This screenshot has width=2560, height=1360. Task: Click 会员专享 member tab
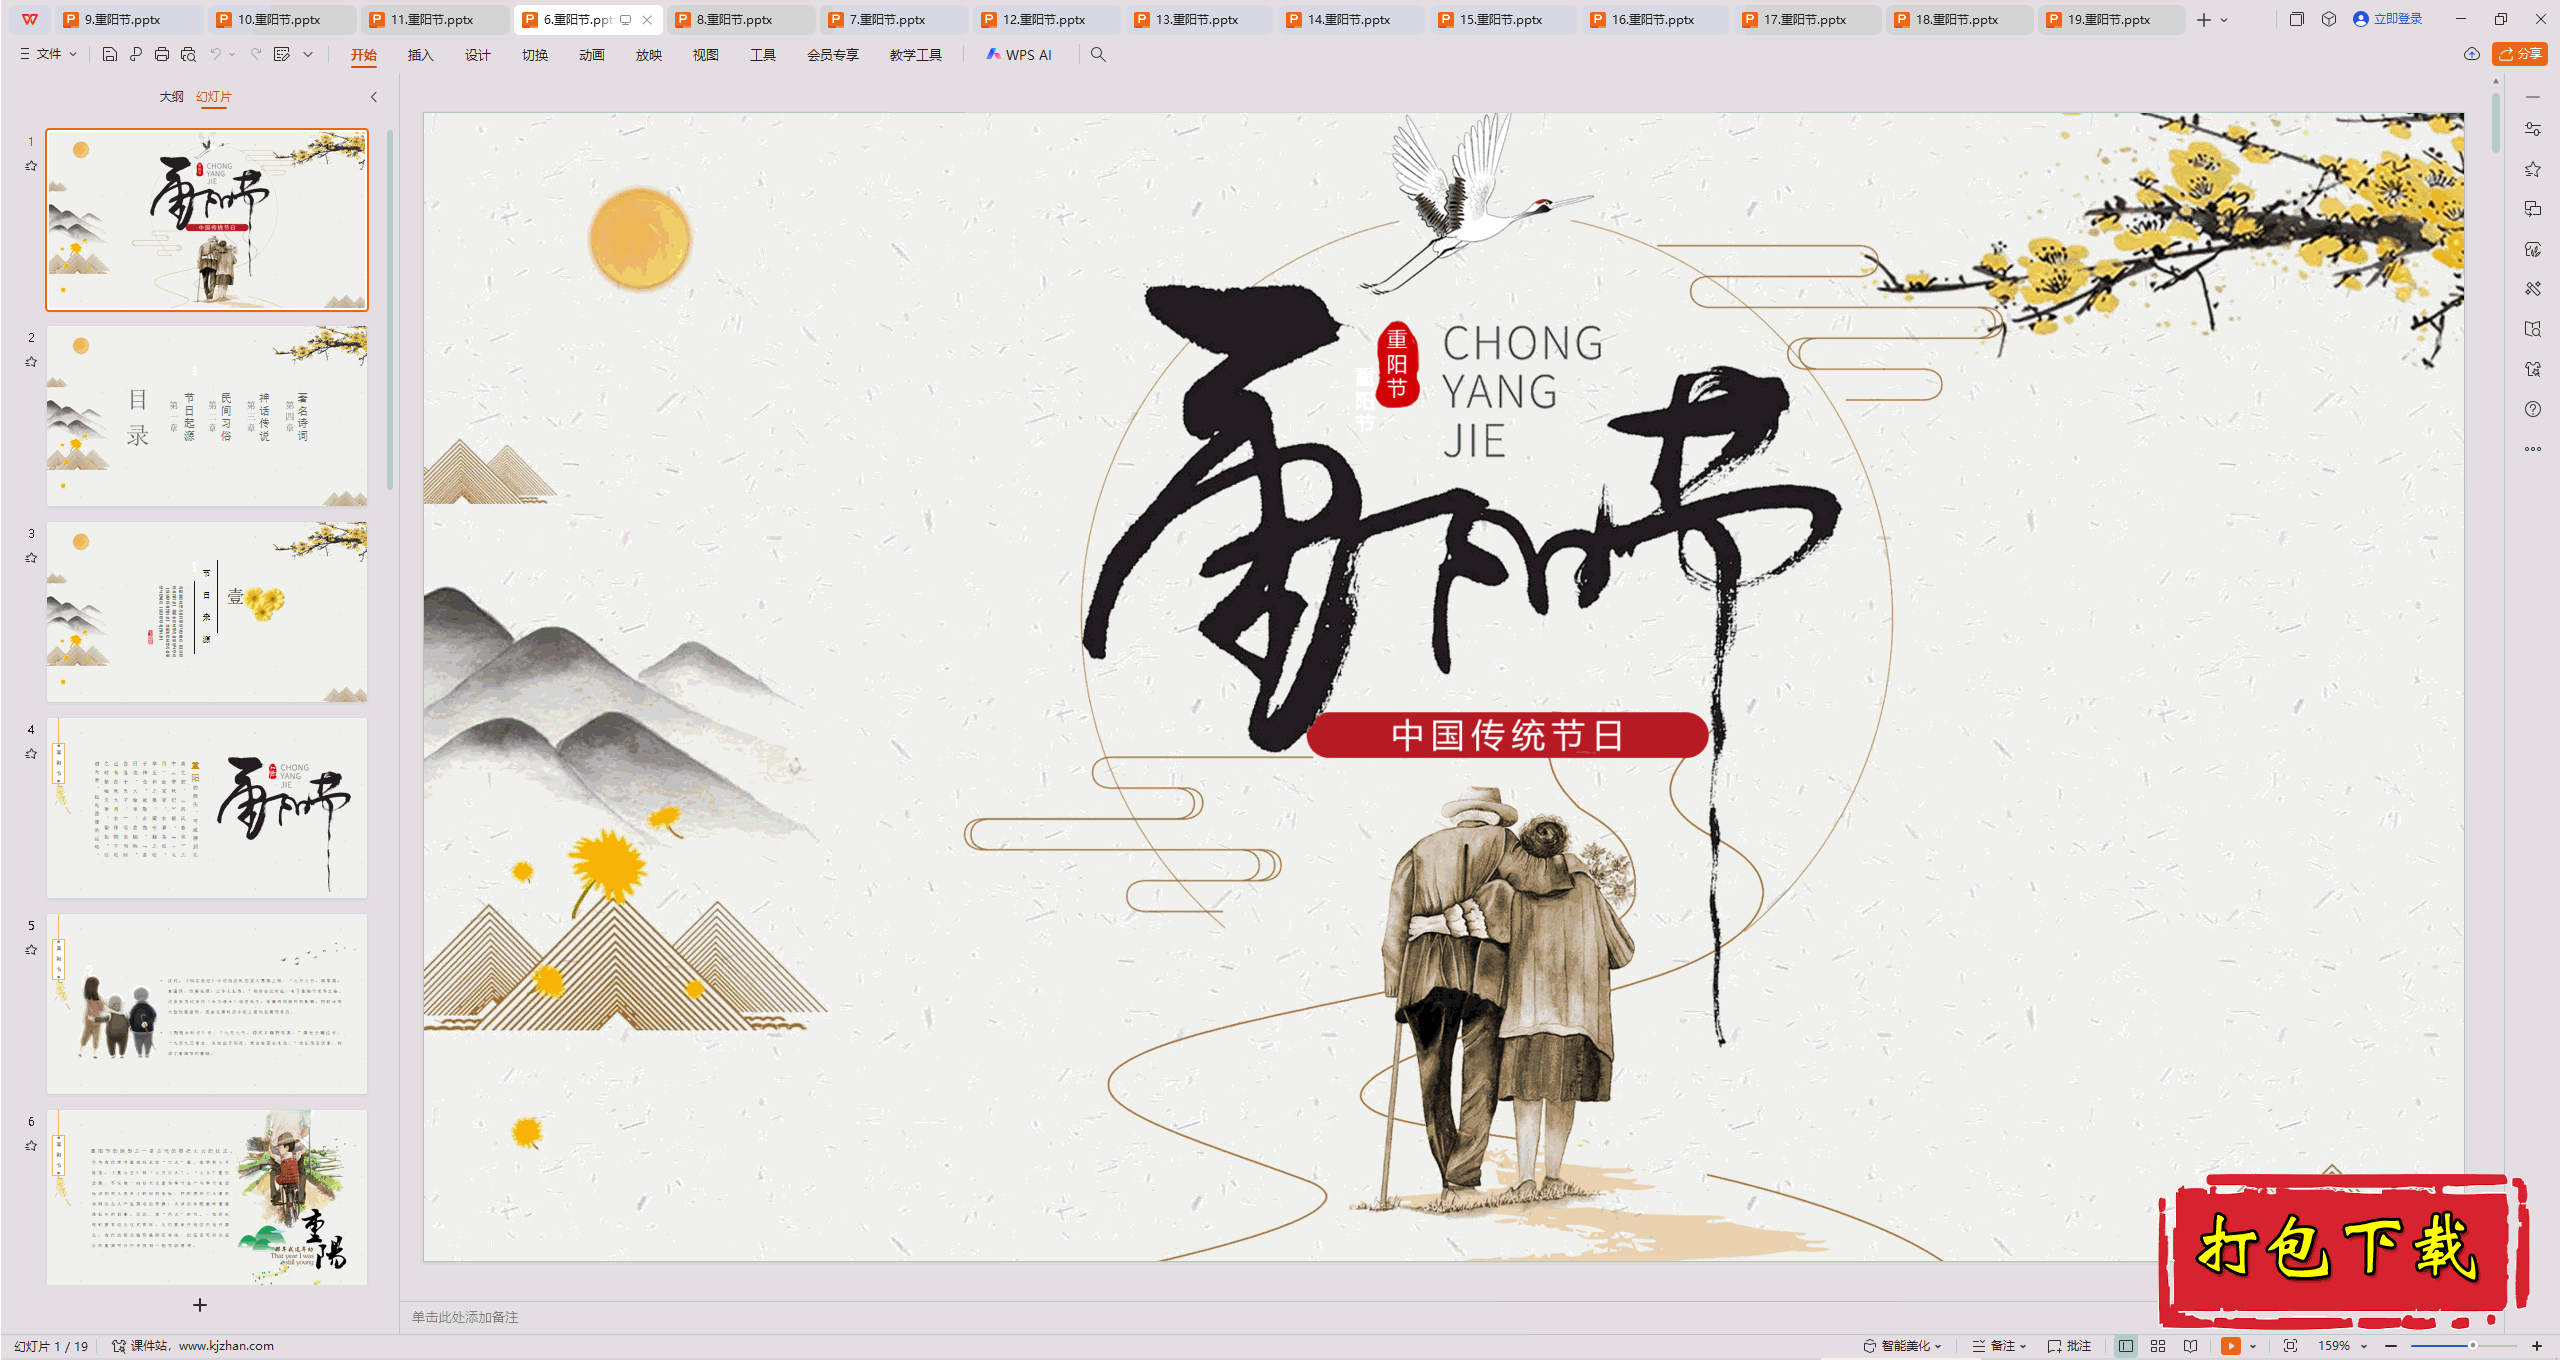(833, 55)
